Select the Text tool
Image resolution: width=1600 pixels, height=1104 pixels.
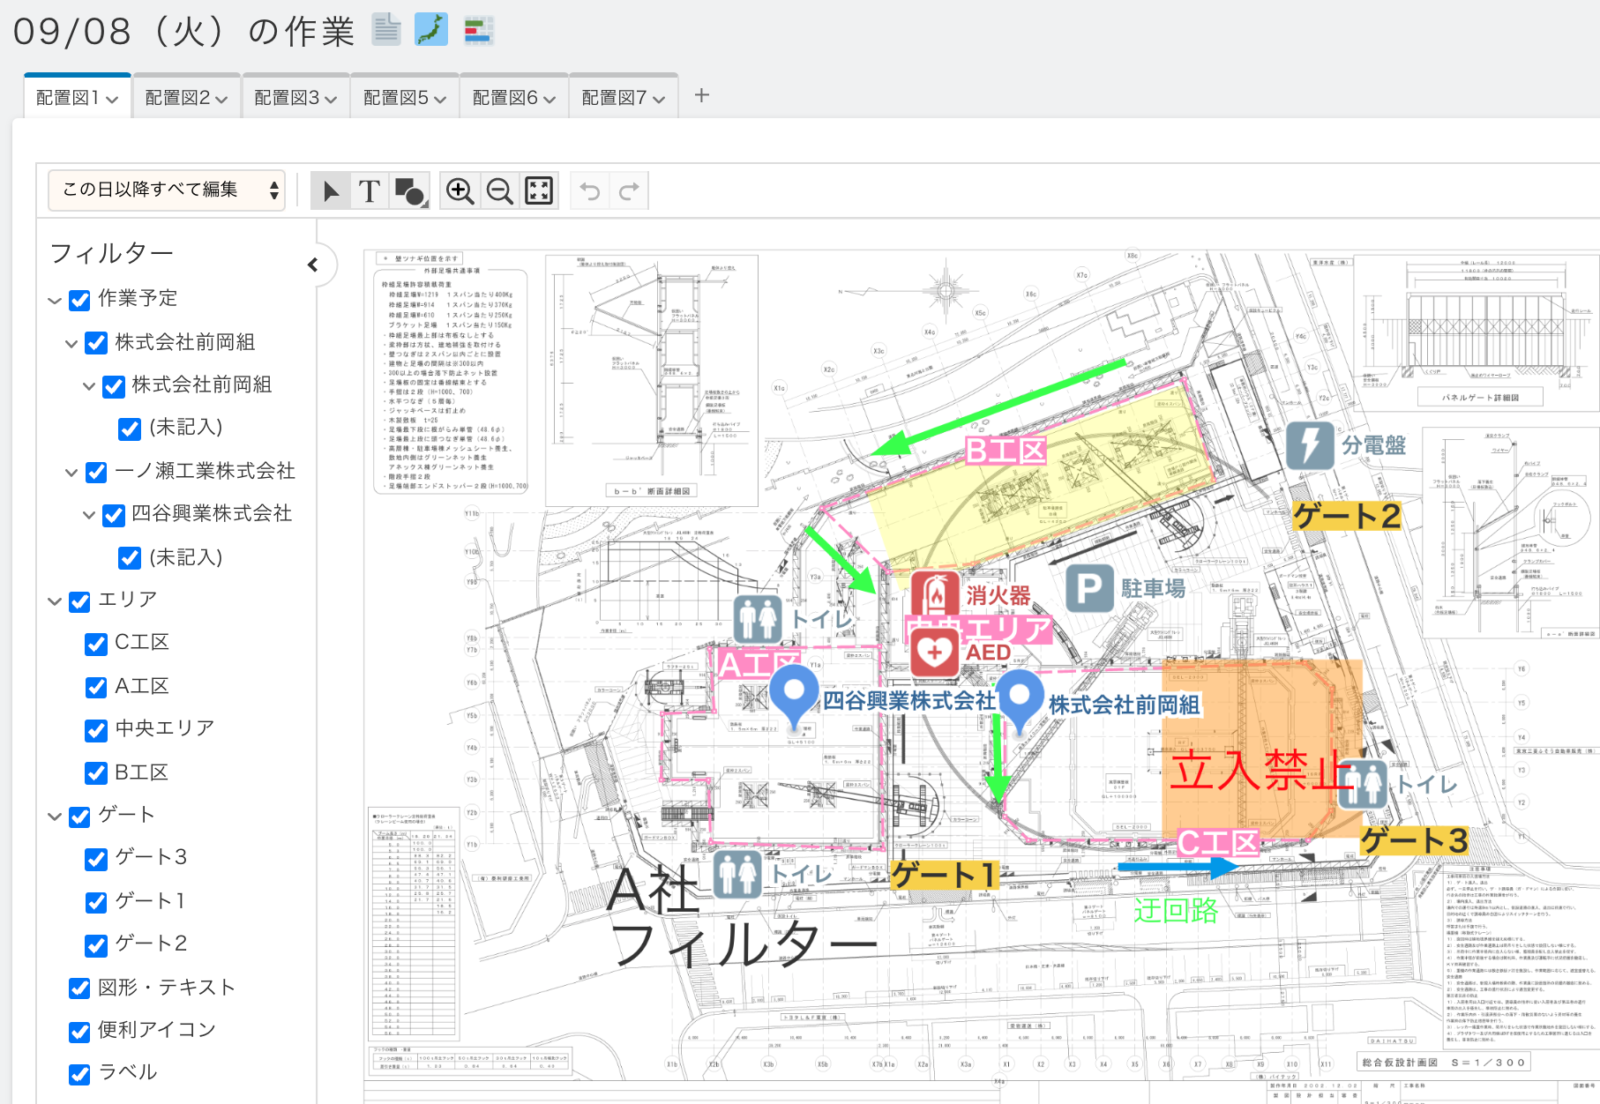(x=369, y=190)
